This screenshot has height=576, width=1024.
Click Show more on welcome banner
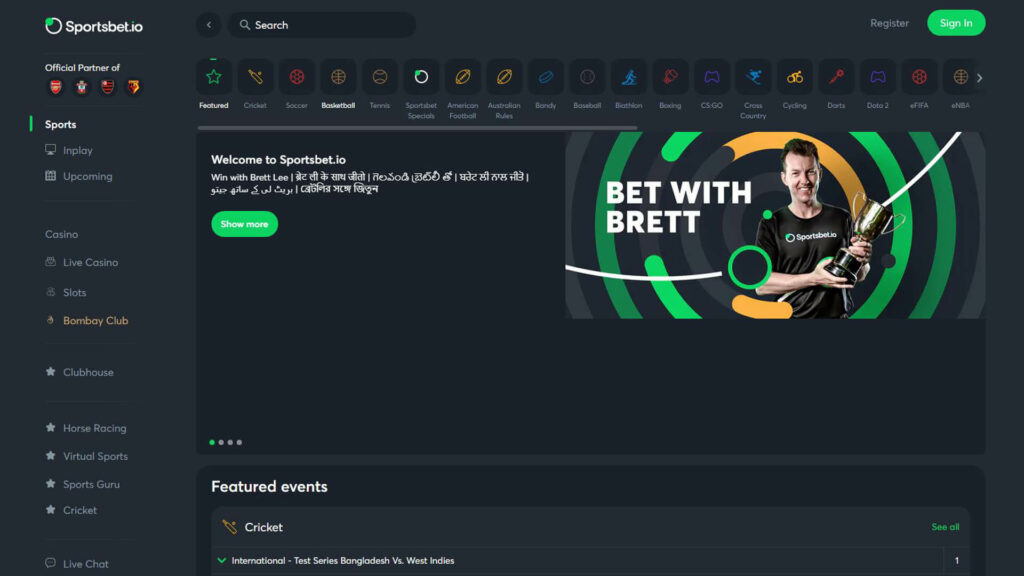[244, 224]
